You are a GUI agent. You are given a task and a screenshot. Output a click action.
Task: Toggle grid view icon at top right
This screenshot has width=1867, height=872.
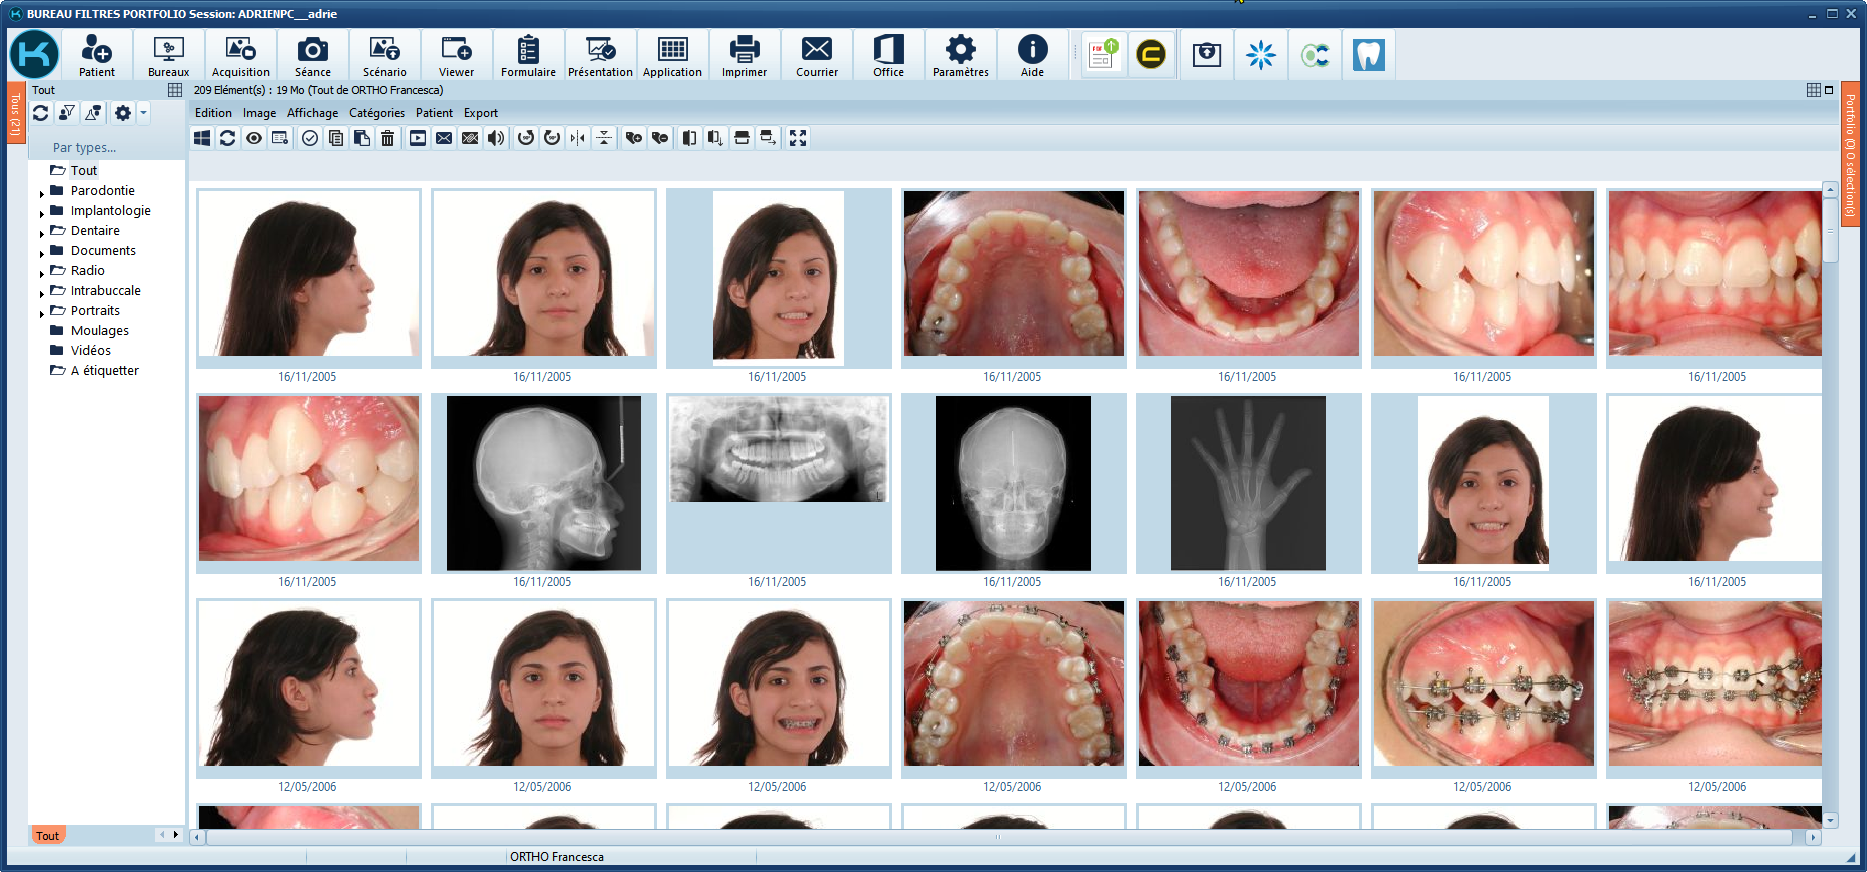1813,90
